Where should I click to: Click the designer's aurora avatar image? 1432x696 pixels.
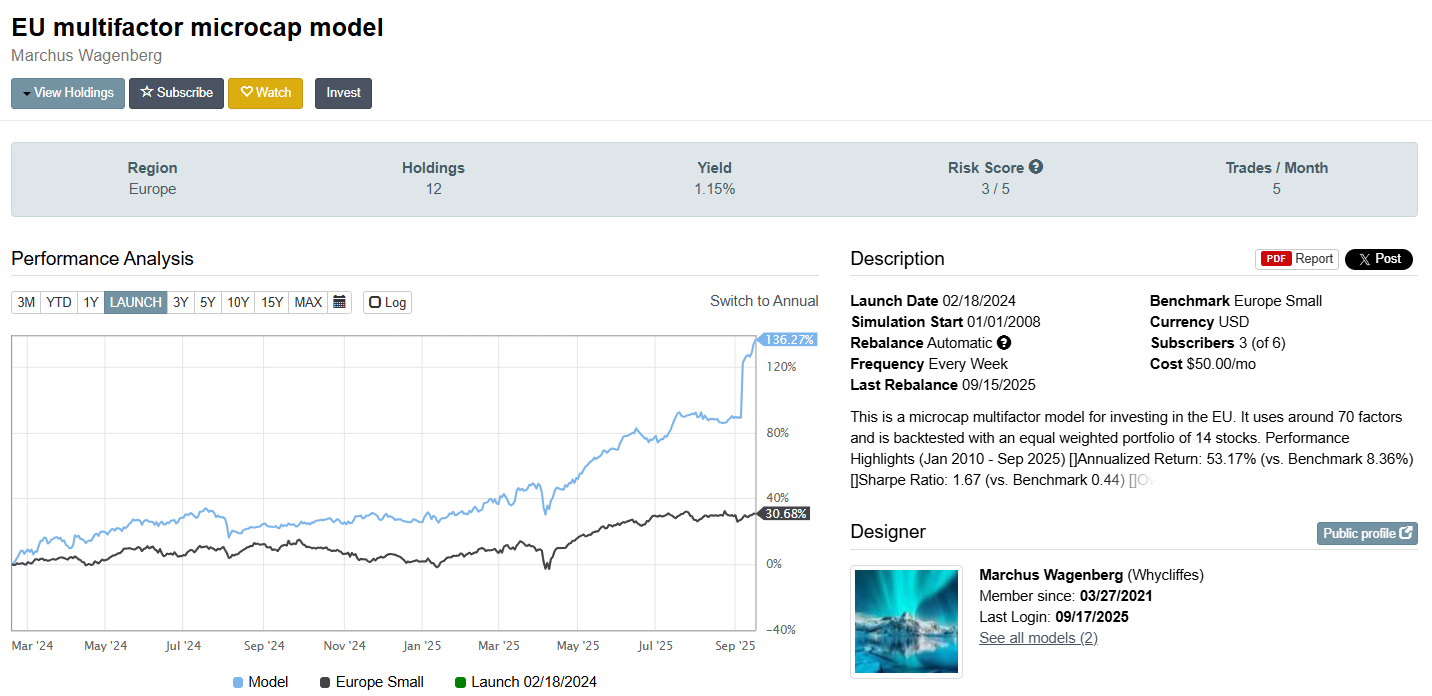pos(906,622)
